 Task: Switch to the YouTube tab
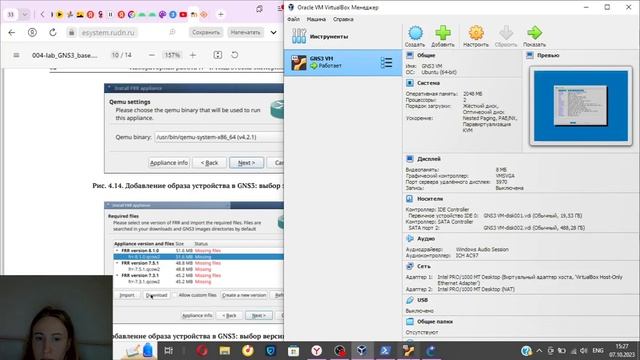pyautogui.click(x=183, y=15)
